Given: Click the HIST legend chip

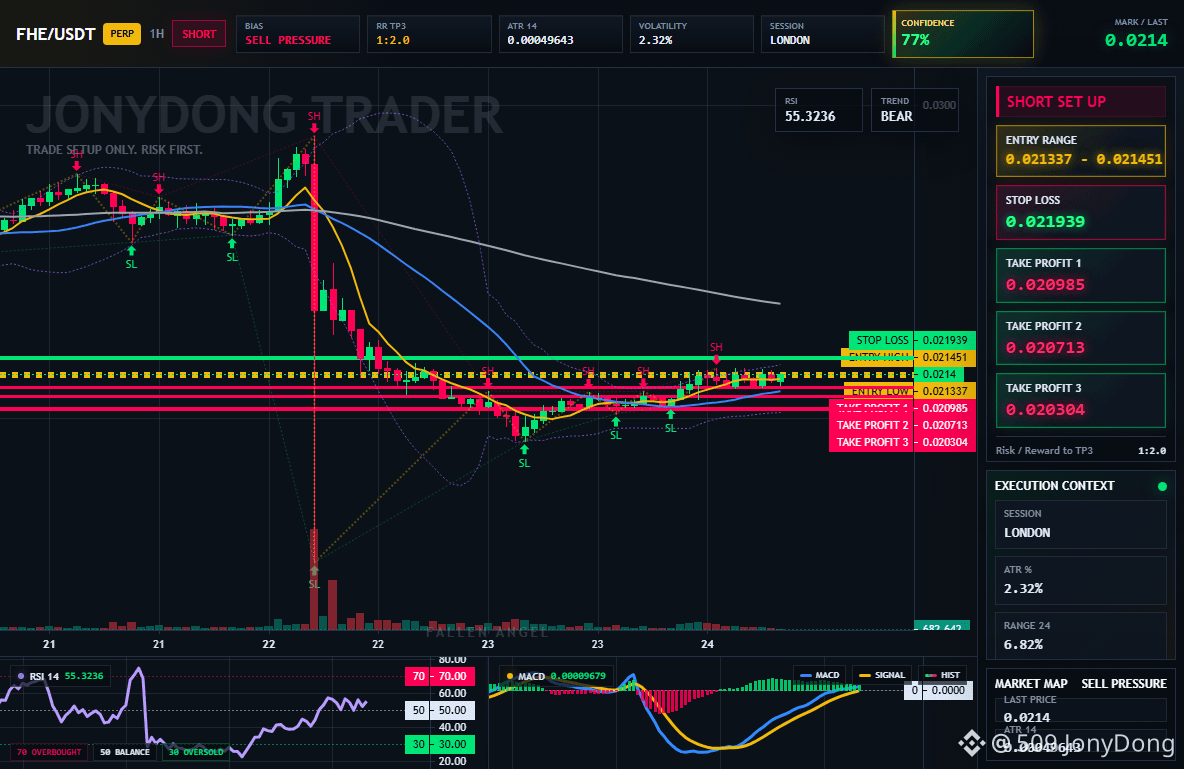Looking at the screenshot, I should 942,675.
